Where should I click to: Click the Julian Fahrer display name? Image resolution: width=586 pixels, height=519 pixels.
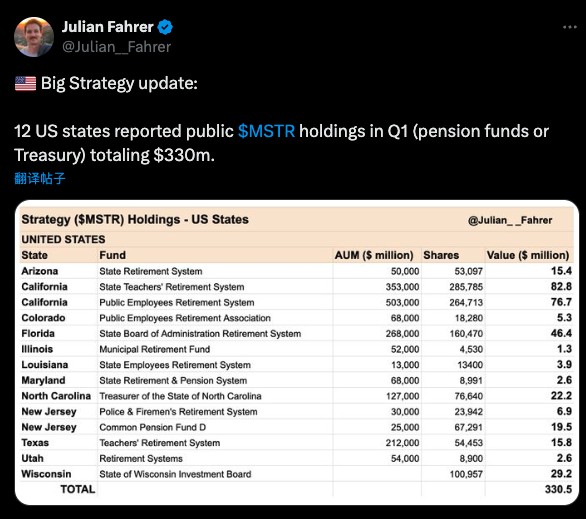click(x=108, y=27)
